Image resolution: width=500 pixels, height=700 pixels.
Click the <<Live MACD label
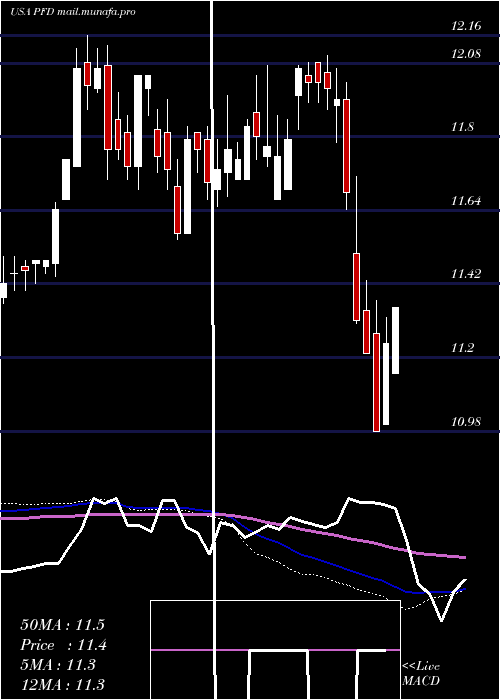(x=421, y=674)
